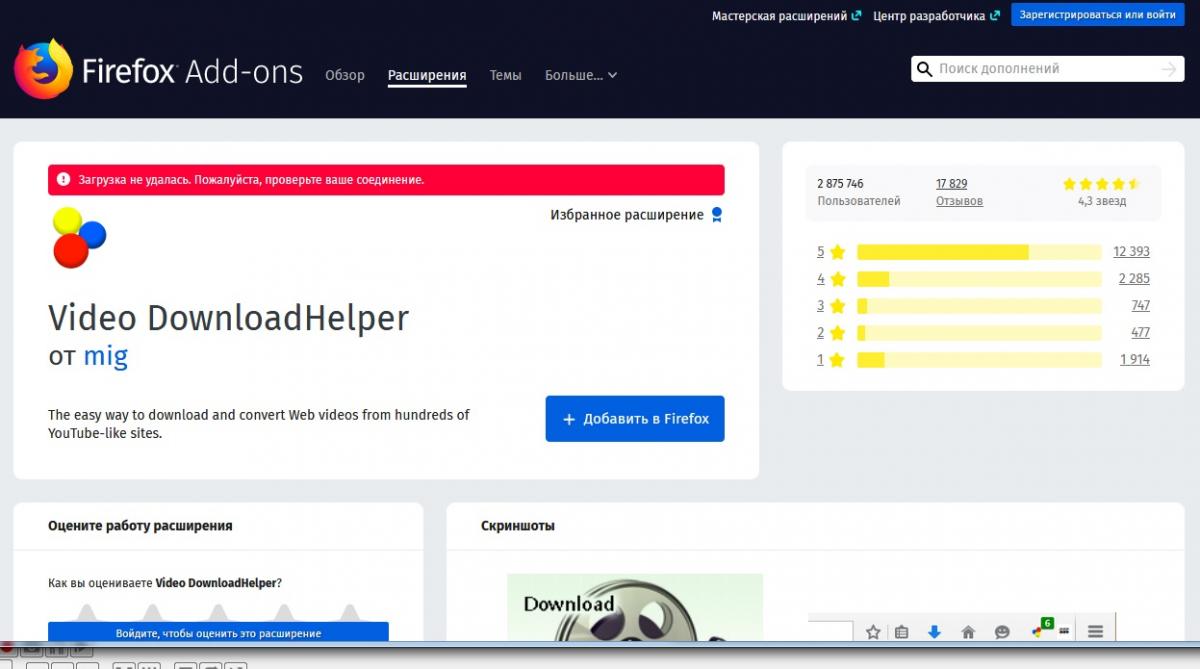Click the Пользователей label
1200x669 pixels.
click(x=859, y=201)
